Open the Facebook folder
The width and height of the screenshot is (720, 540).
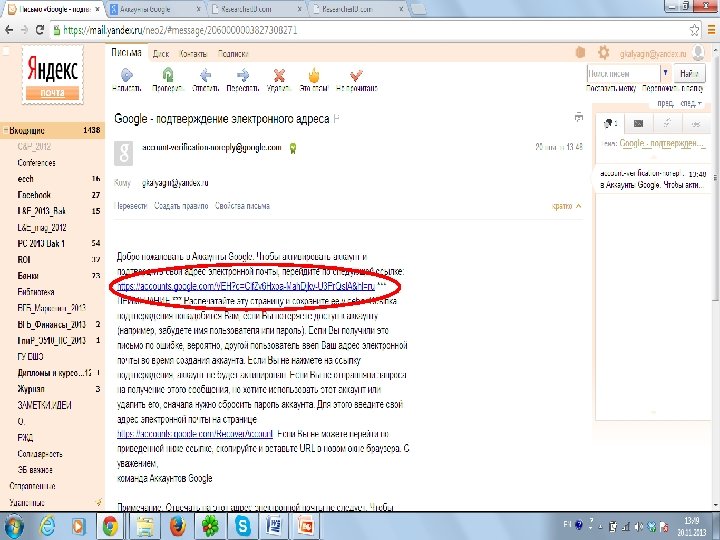(34, 195)
